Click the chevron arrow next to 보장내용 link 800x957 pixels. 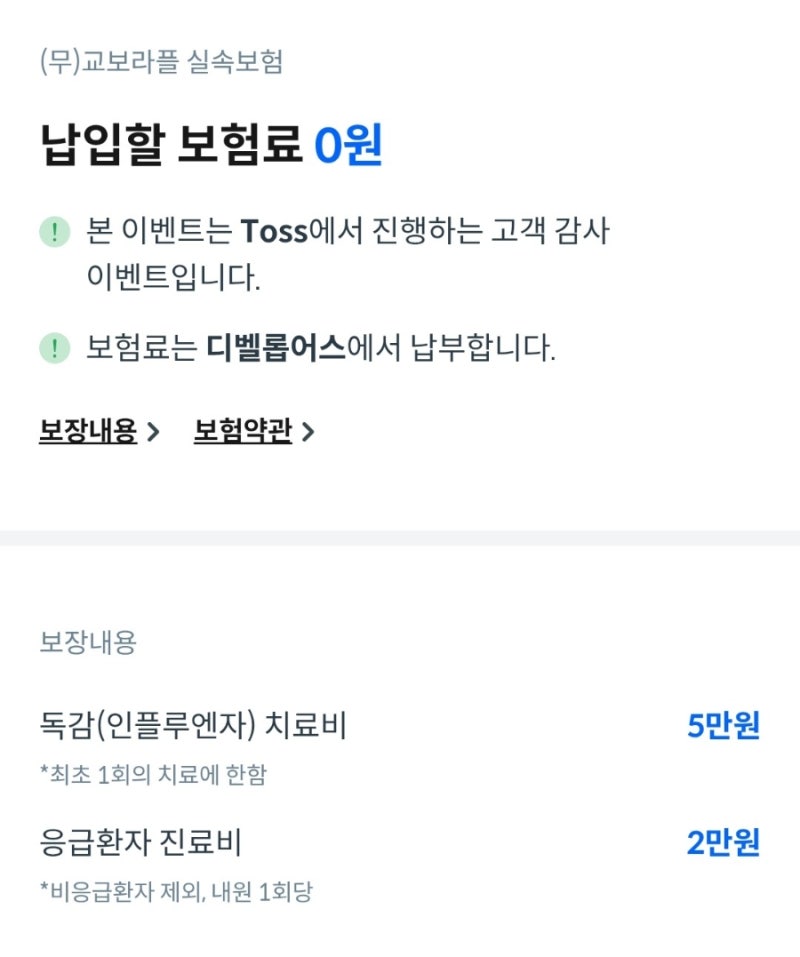[154, 432]
